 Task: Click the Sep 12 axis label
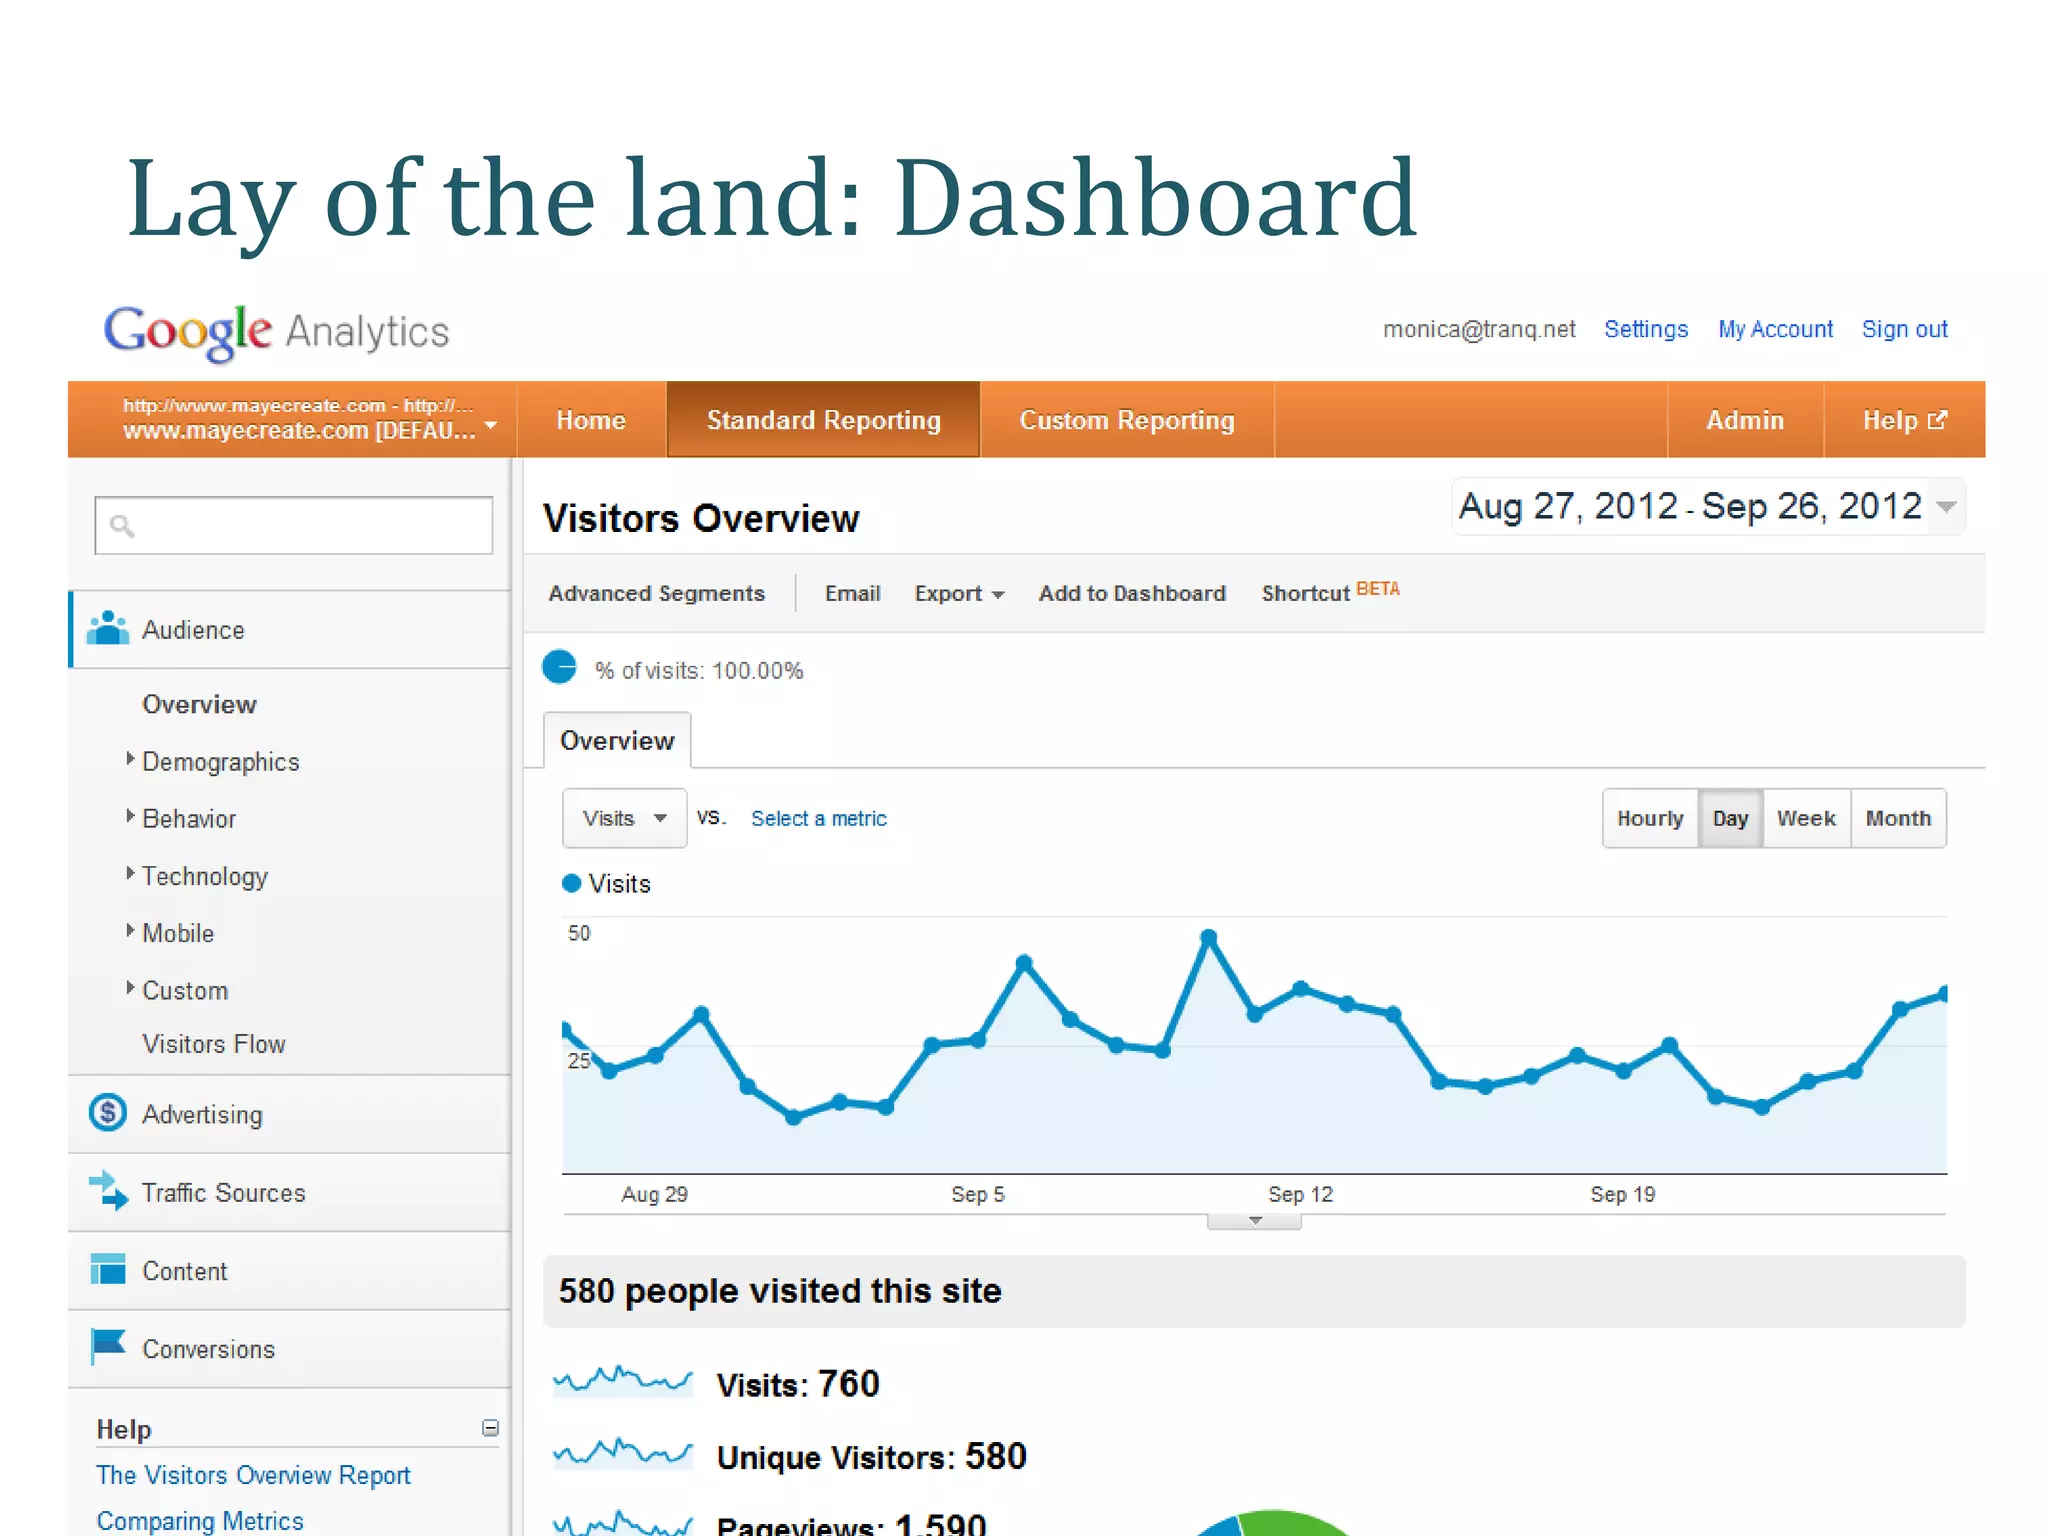tap(1300, 1194)
